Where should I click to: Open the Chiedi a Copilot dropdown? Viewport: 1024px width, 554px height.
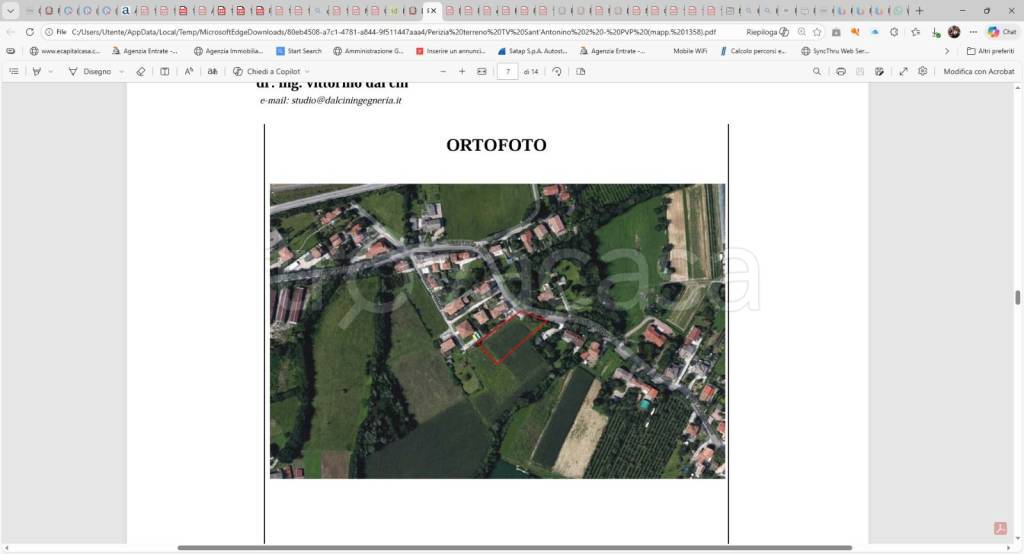point(307,72)
